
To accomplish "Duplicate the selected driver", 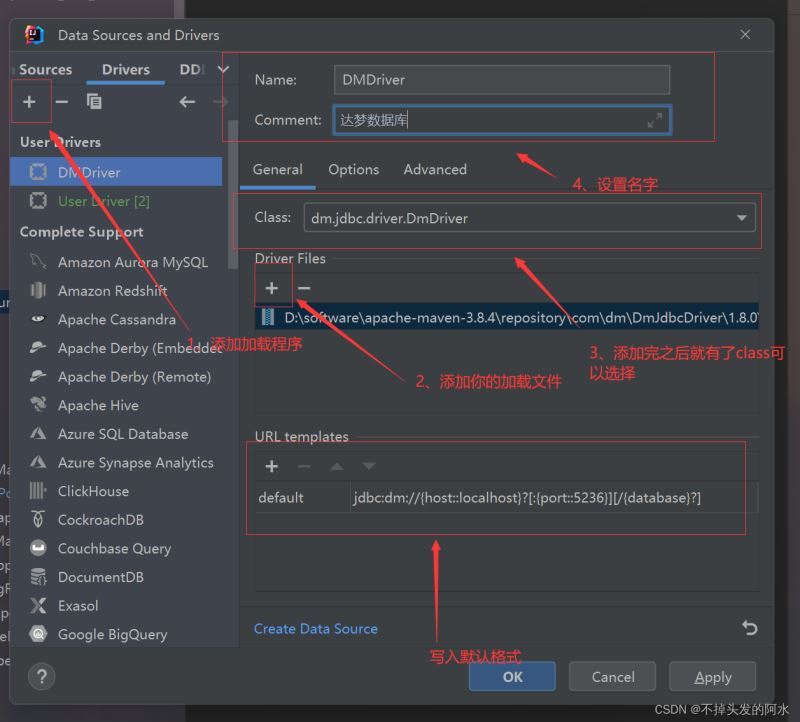I will 94,102.
